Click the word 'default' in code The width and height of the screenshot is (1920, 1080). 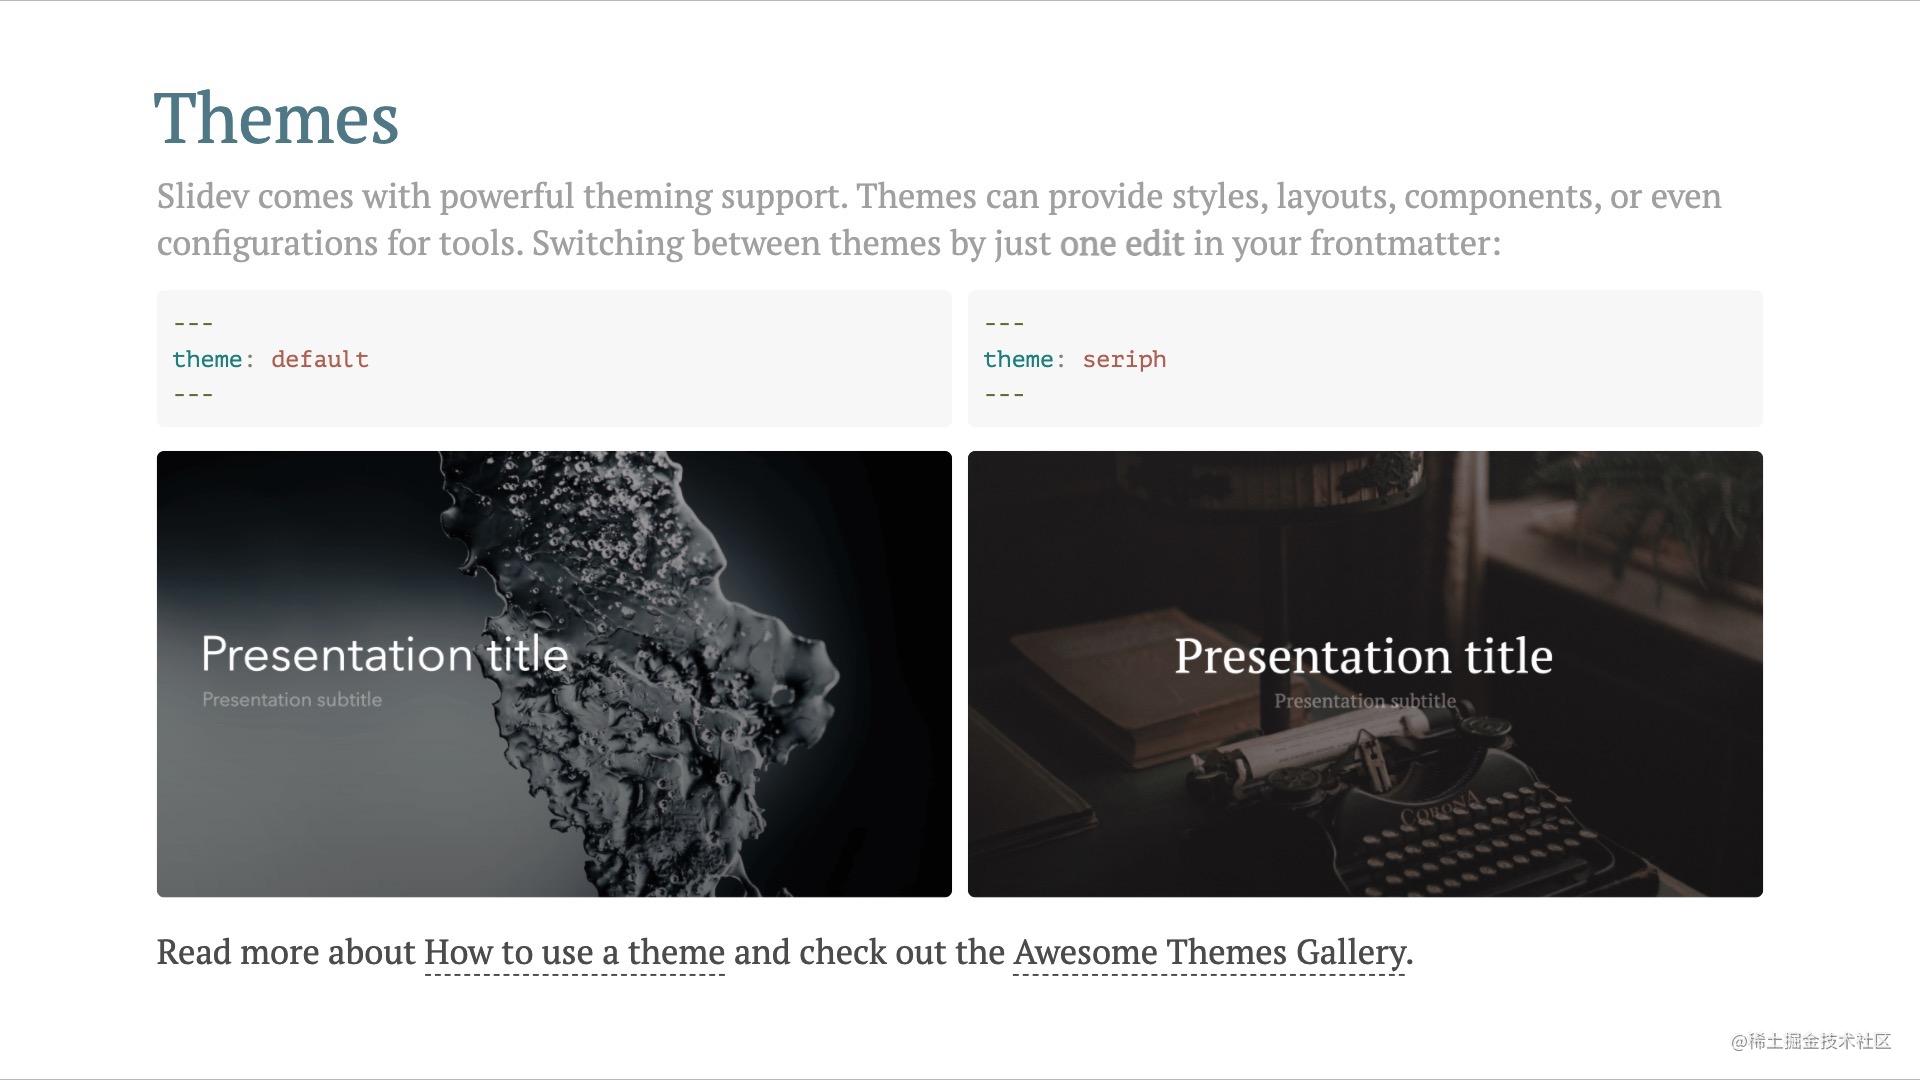click(320, 360)
